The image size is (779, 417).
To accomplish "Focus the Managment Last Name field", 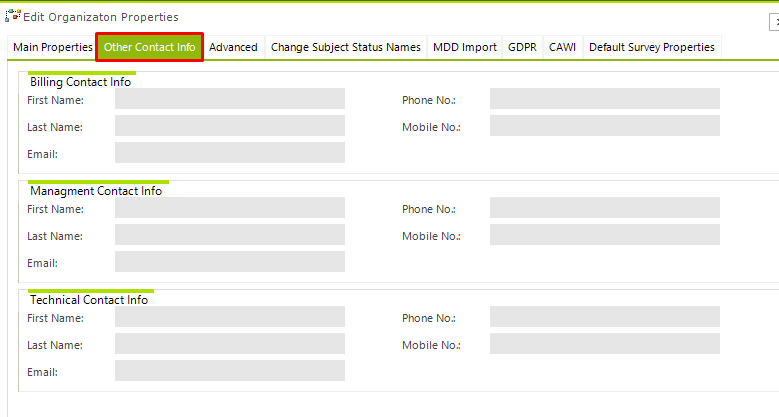I will coord(230,235).
